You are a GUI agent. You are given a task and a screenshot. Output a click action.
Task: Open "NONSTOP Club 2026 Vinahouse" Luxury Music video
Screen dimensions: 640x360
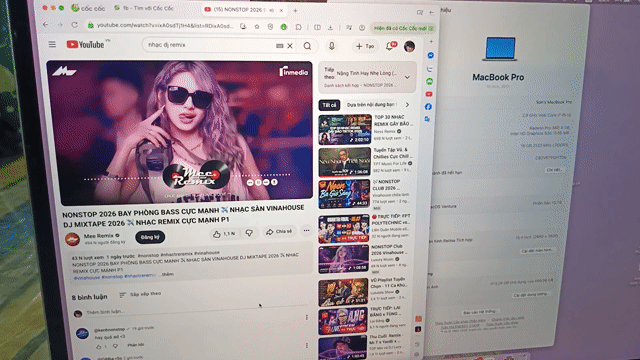(x=343, y=259)
